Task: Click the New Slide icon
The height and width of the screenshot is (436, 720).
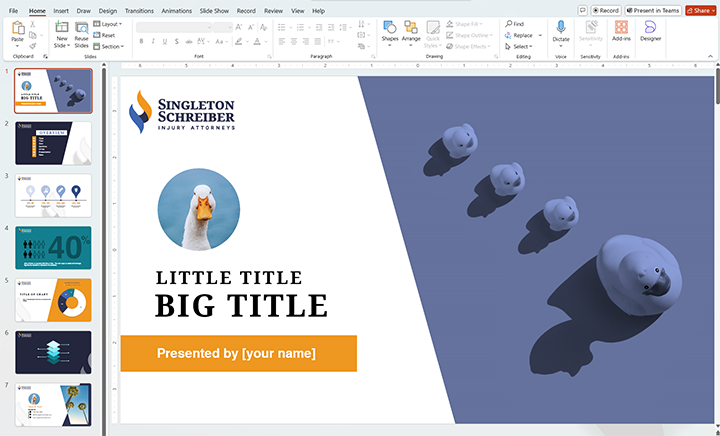Action: pyautogui.click(x=62, y=28)
